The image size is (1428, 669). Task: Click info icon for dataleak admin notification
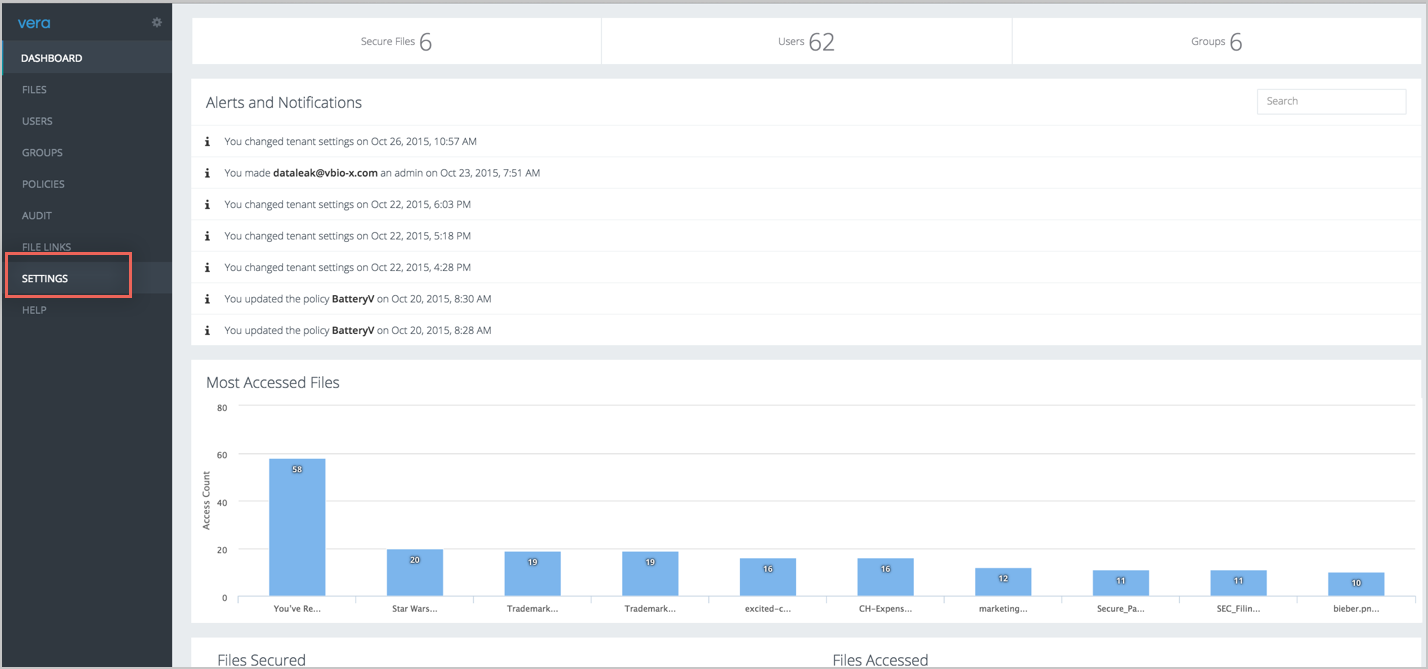click(x=207, y=173)
